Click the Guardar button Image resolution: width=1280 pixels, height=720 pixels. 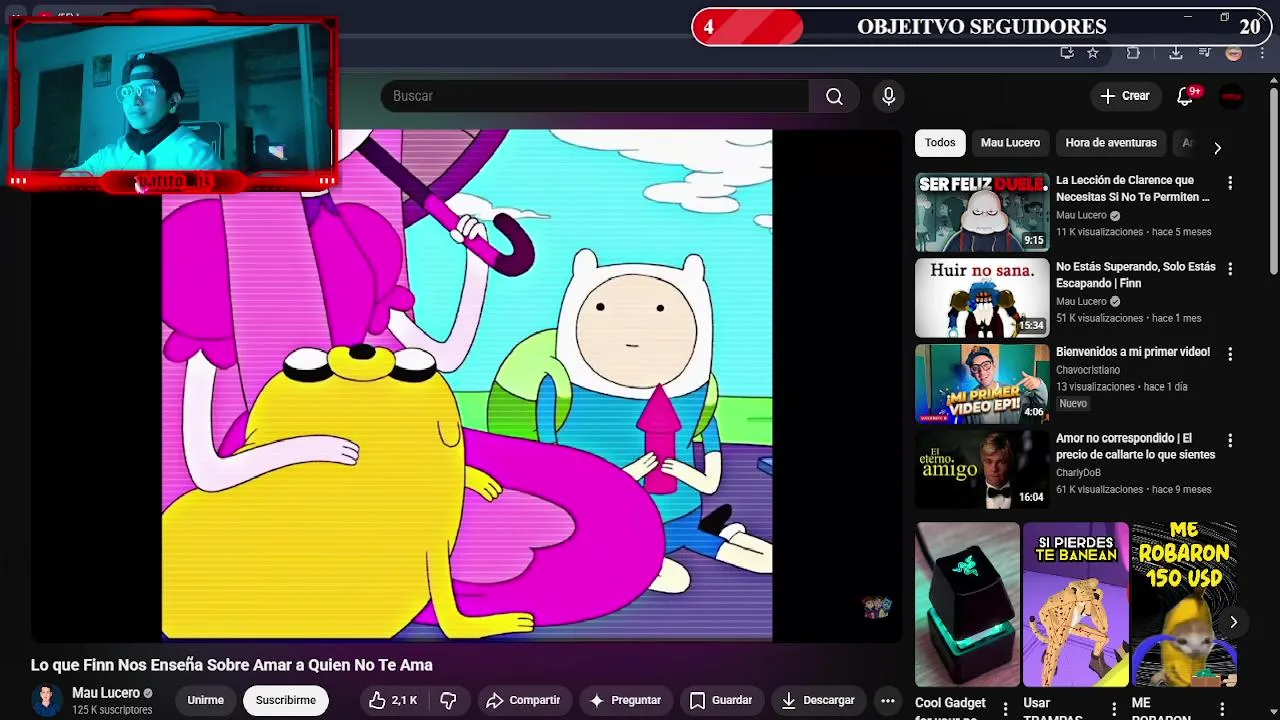click(x=720, y=700)
